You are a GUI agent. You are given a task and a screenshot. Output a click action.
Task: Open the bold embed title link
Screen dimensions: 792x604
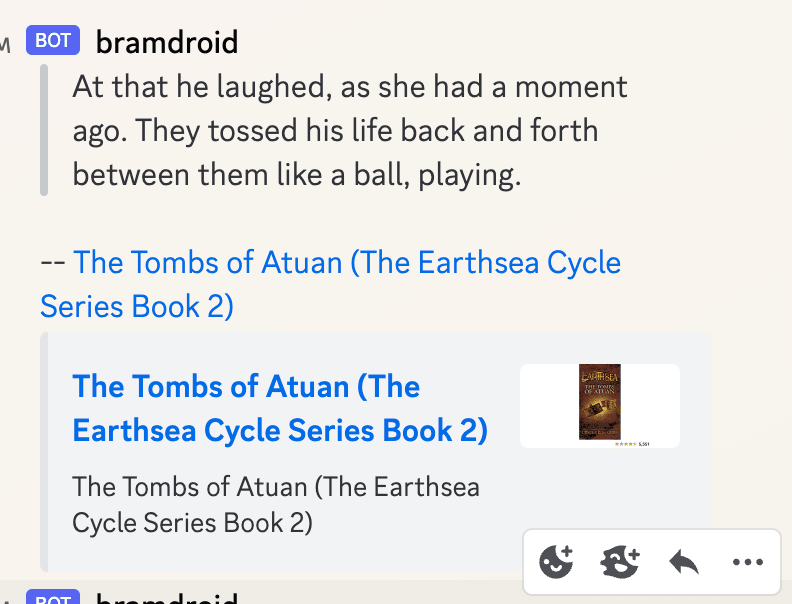(x=280, y=408)
